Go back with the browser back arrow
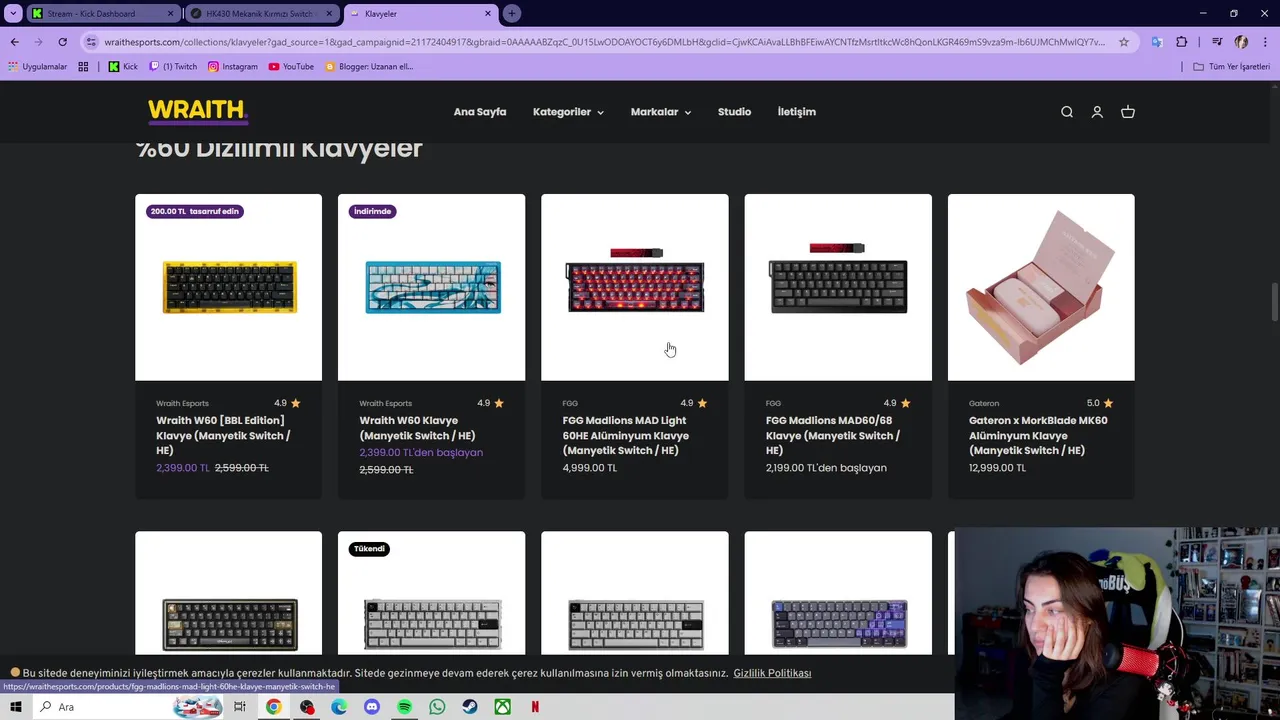This screenshot has height=720, width=1280. [15, 42]
